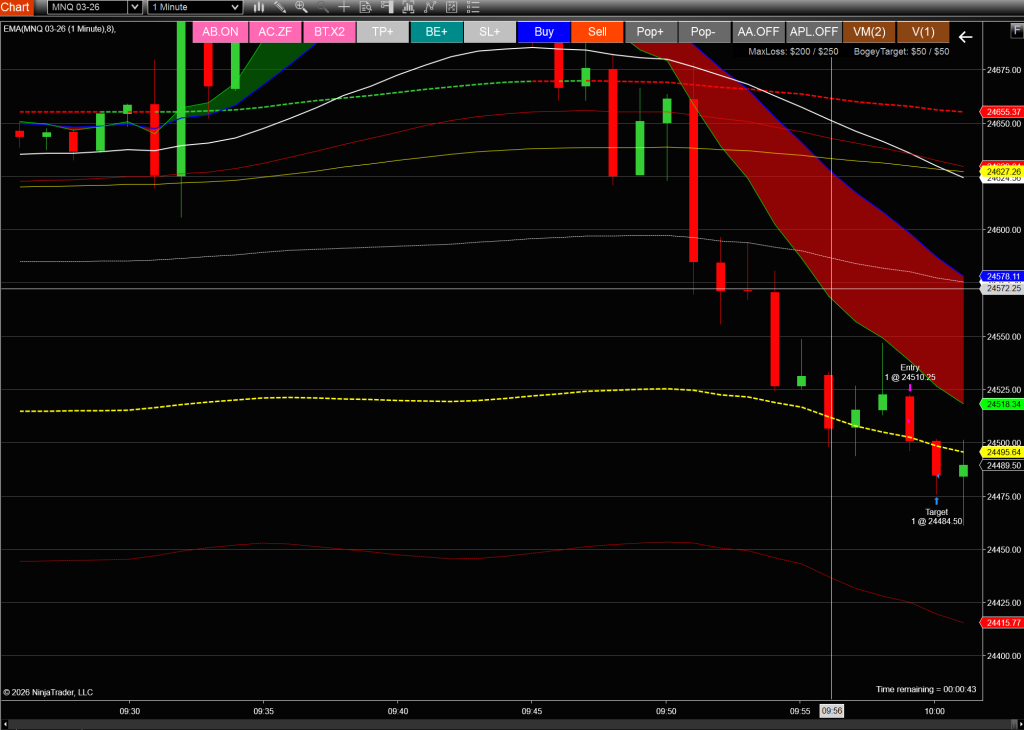Viewport: 1024px width, 730px height.
Task: Open the drawing tools pencil
Action: pos(280,7)
